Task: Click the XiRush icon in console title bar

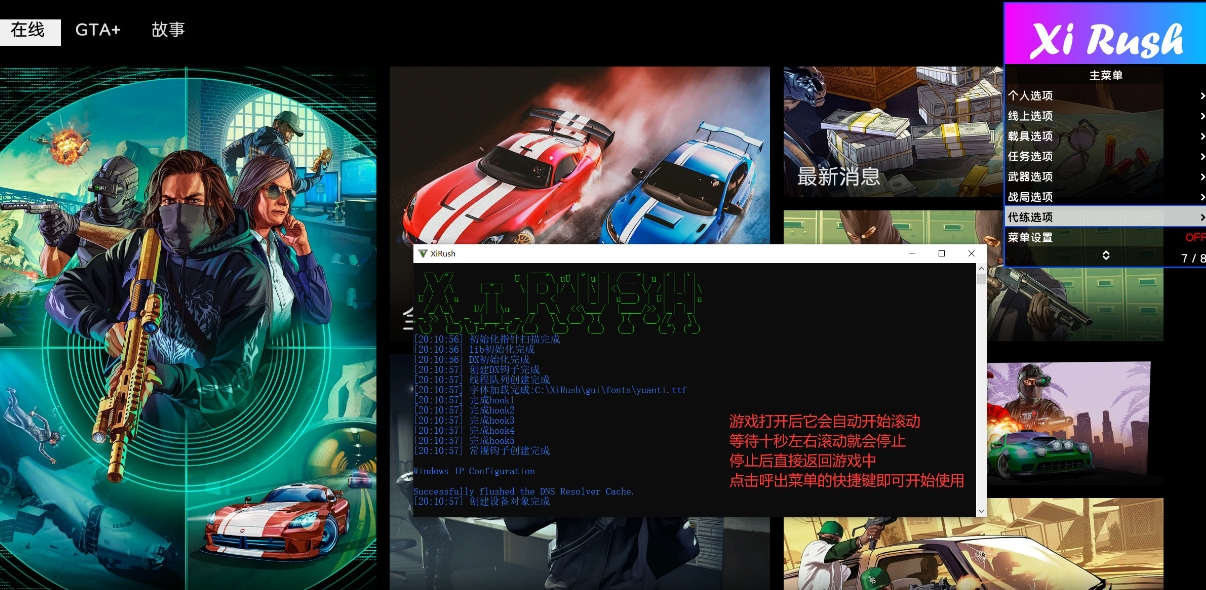Action: pos(423,254)
